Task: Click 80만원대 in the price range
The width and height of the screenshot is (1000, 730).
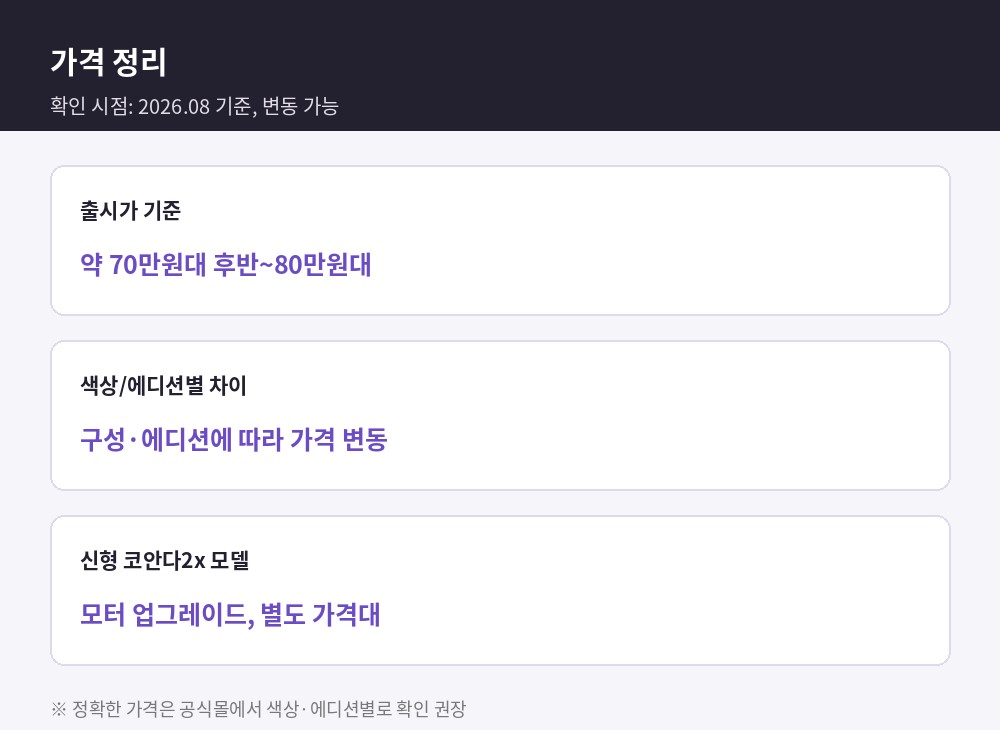Action: click(323, 265)
